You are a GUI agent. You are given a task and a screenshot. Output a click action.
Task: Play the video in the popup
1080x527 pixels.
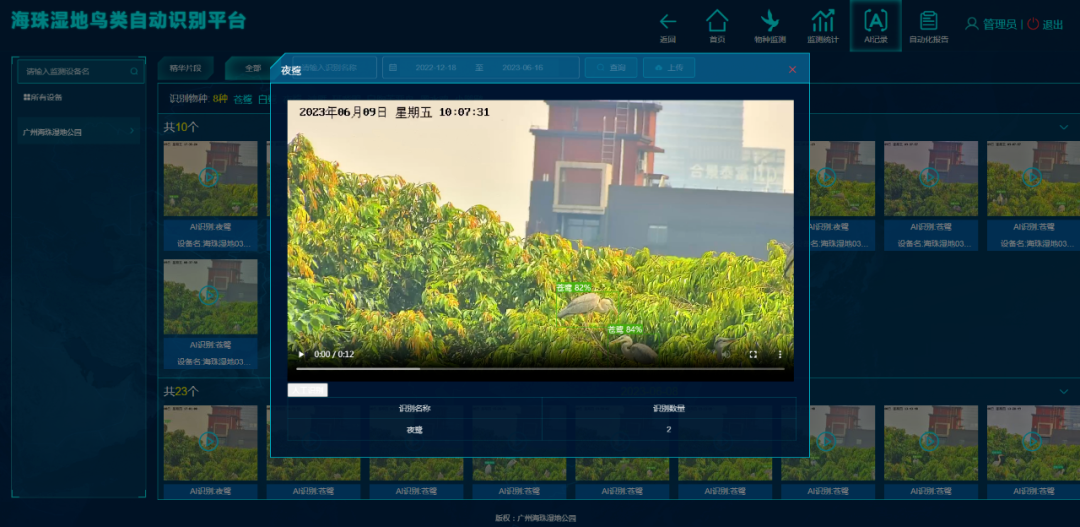302,354
